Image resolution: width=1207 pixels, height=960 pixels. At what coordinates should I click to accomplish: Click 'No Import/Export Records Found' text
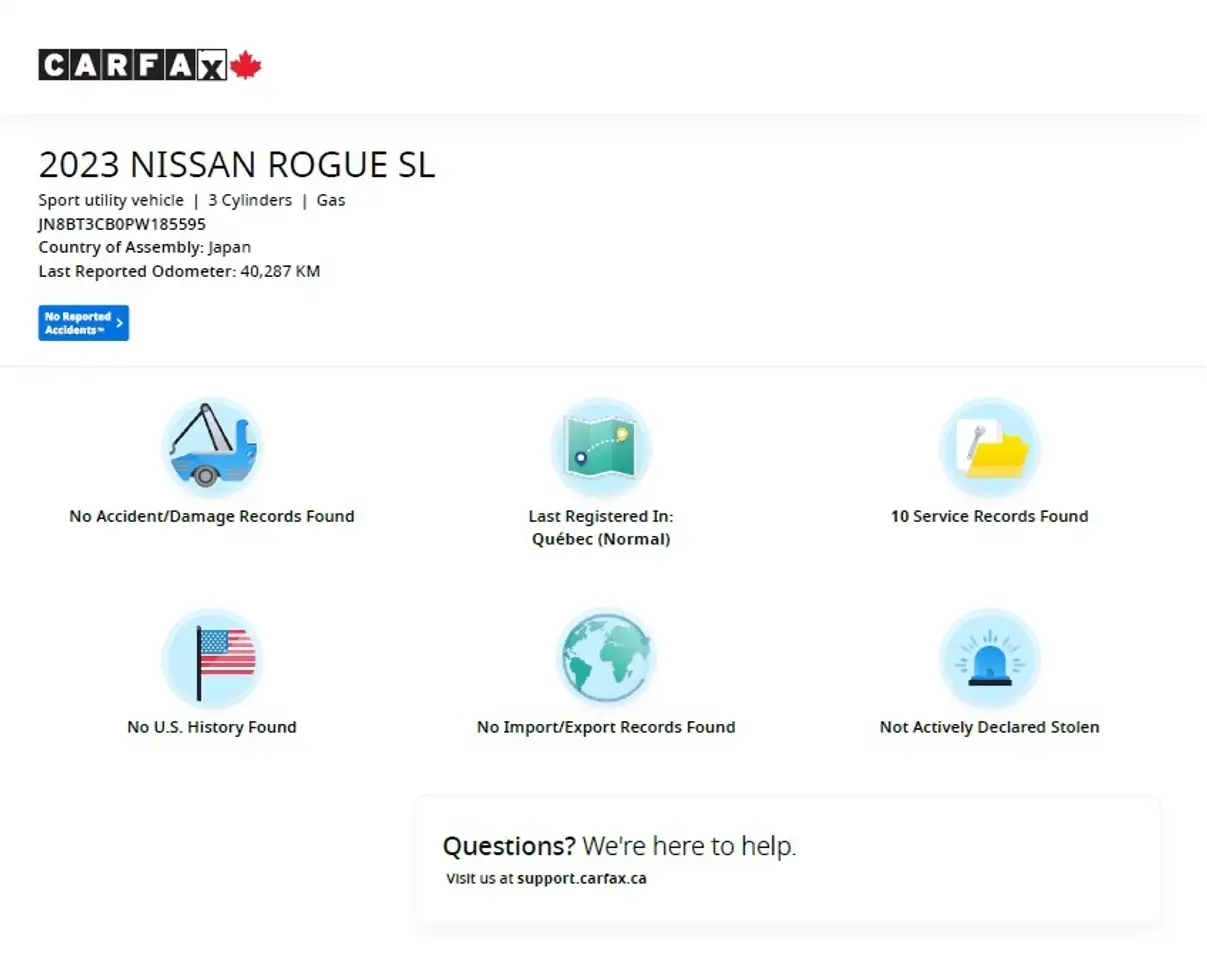coord(606,728)
